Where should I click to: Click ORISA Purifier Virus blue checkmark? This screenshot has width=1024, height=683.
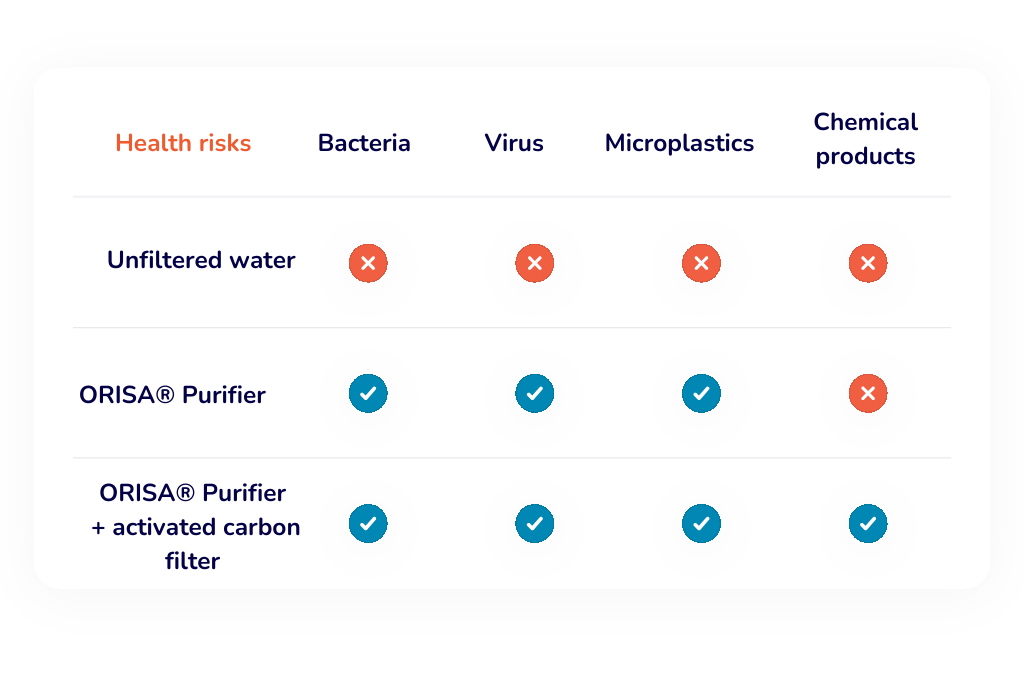[534, 394]
